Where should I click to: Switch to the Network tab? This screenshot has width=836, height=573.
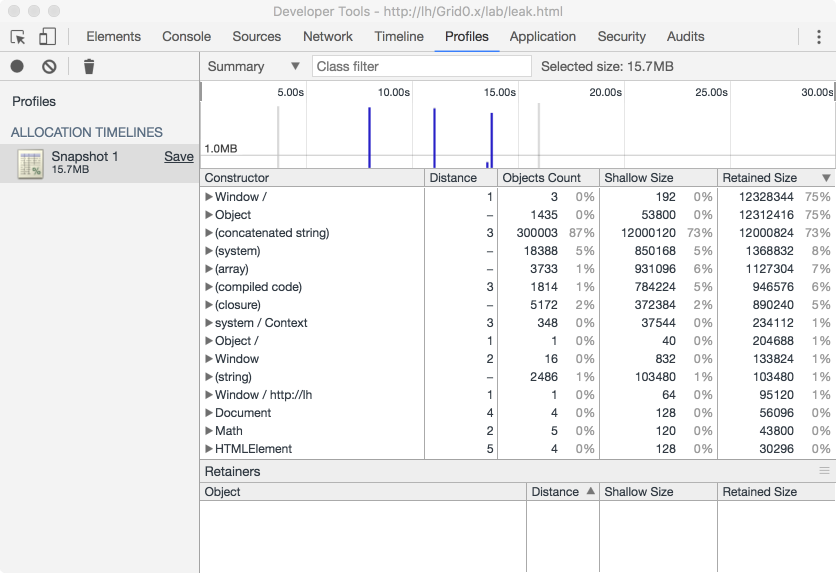[x=327, y=37]
